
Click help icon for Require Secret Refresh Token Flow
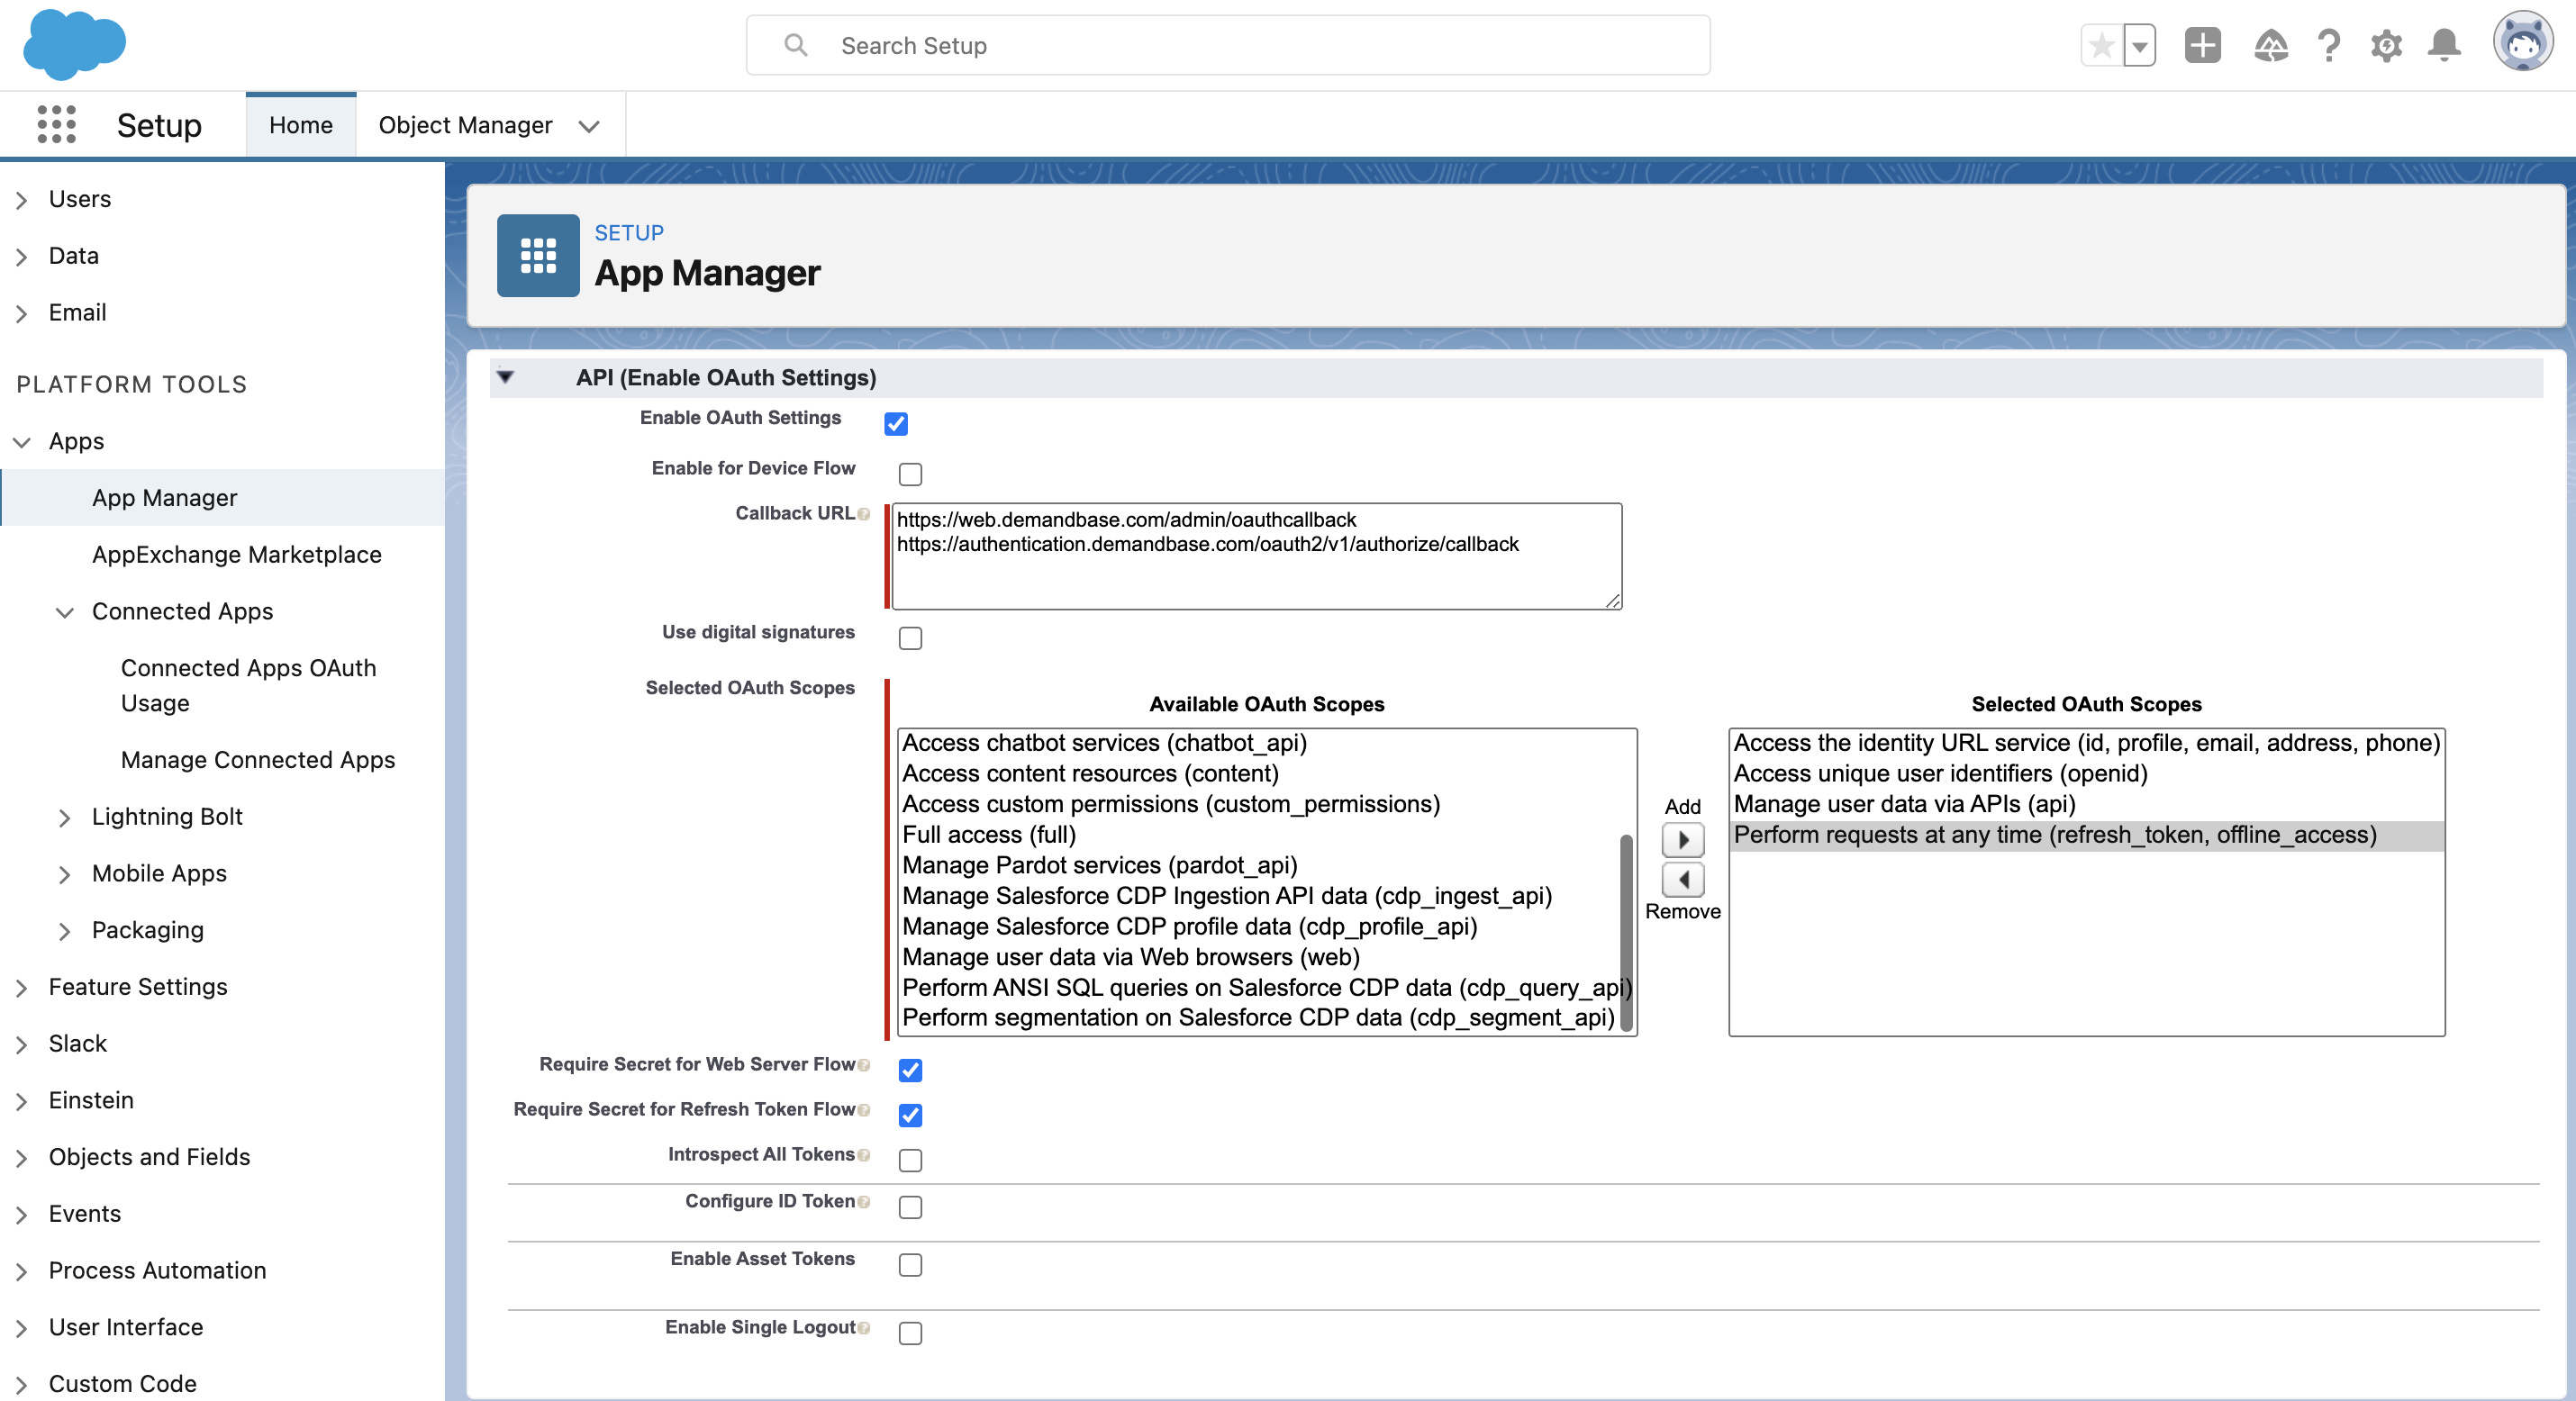[x=864, y=1110]
